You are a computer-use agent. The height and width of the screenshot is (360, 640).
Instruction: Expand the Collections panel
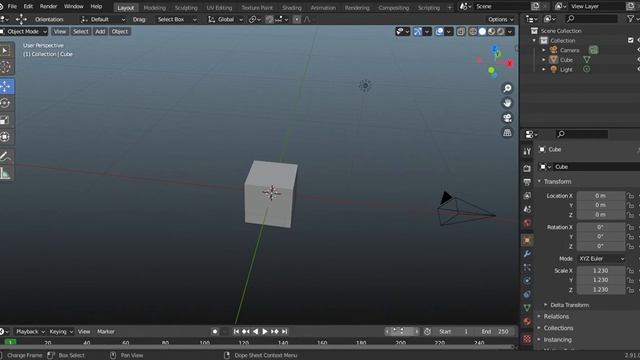tap(558, 328)
